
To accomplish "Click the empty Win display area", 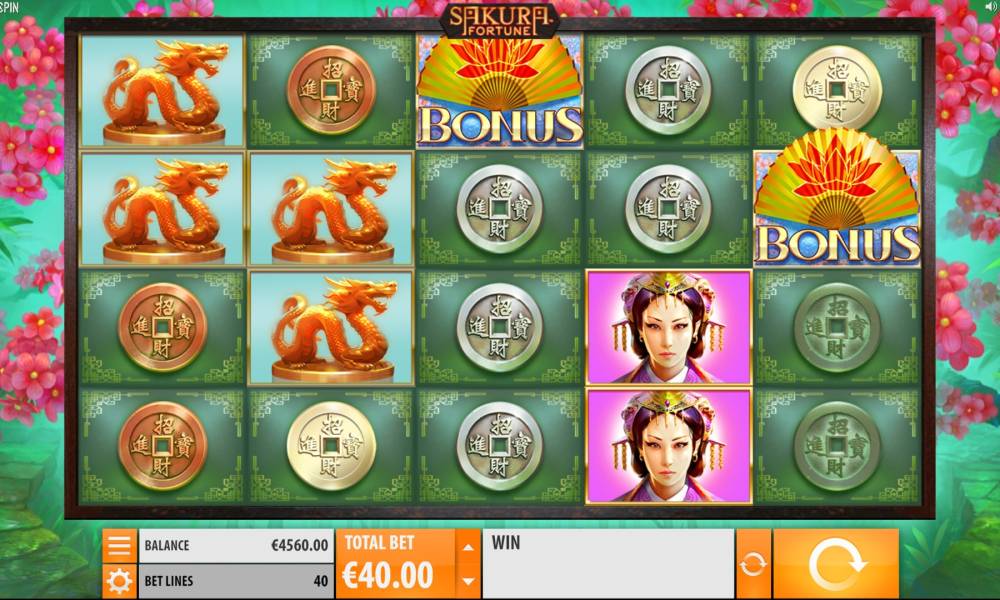I will (608, 564).
